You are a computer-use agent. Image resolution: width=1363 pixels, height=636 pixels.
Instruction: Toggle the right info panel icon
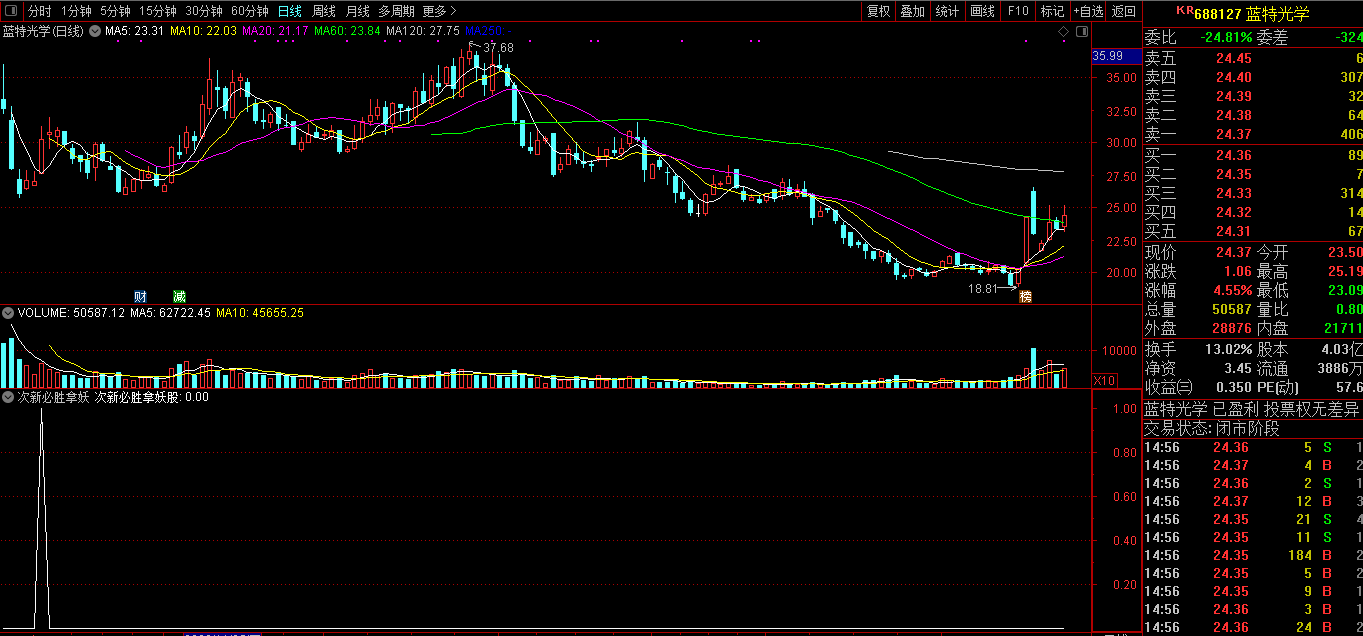point(1081,33)
